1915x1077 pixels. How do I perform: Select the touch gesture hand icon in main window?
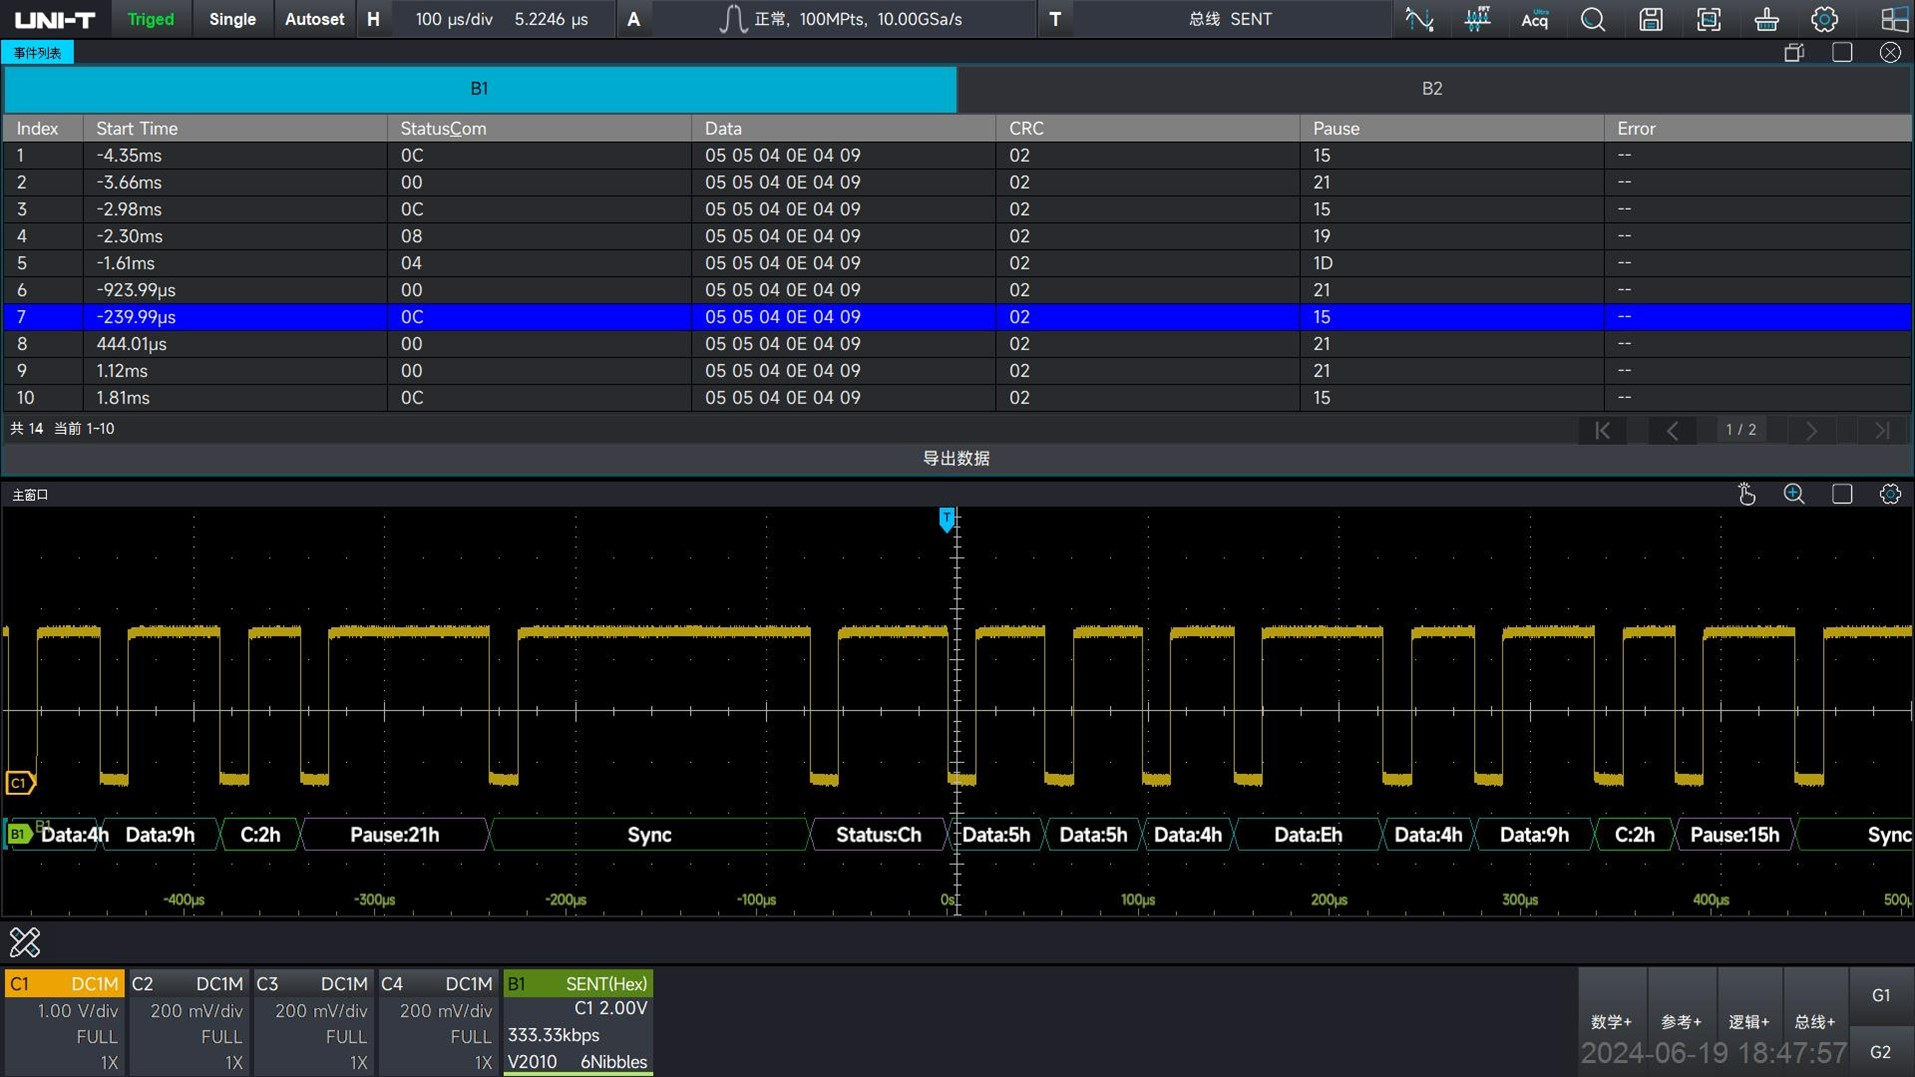click(1747, 494)
